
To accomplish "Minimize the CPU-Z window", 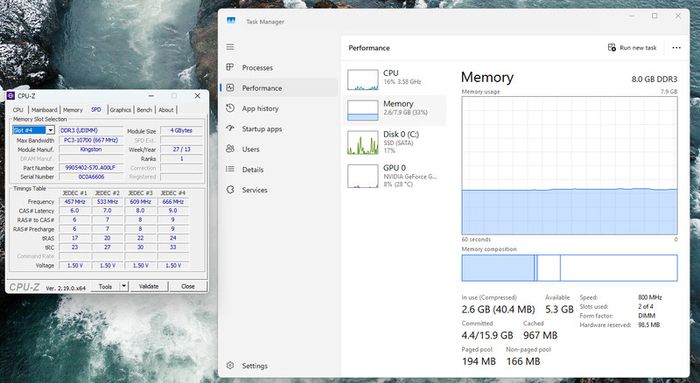I will tap(151, 96).
